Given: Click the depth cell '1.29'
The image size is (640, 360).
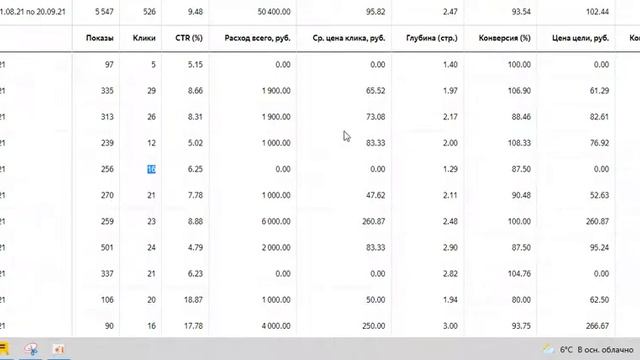Looking at the screenshot, I should 450,169.
